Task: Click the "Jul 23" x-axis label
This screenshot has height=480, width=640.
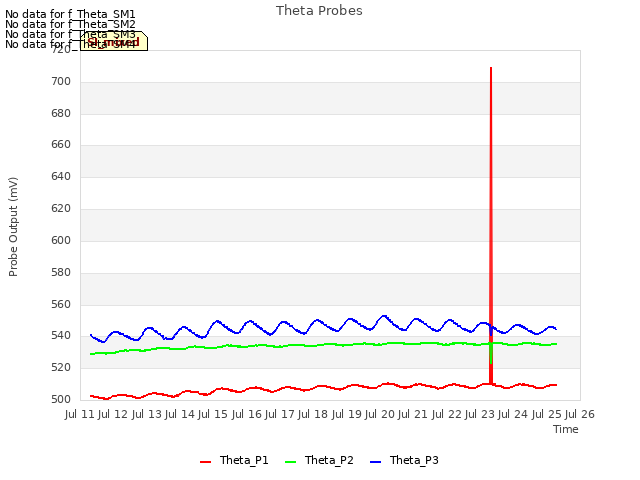Action: tap(480, 414)
